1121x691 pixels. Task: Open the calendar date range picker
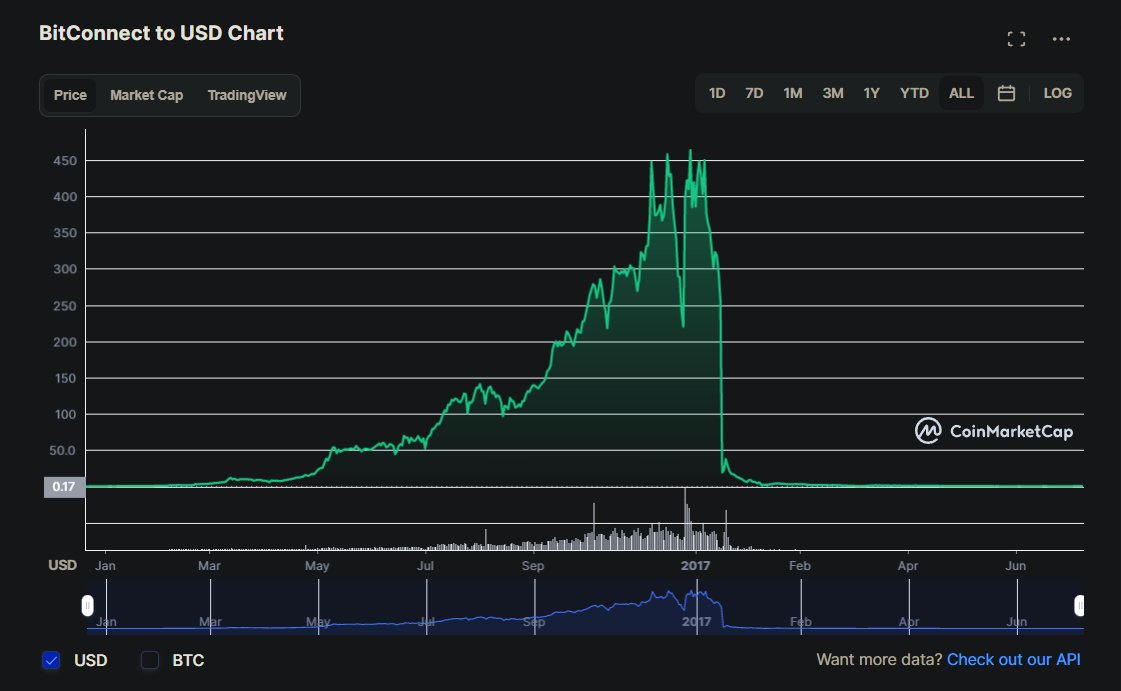click(x=1006, y=94)
